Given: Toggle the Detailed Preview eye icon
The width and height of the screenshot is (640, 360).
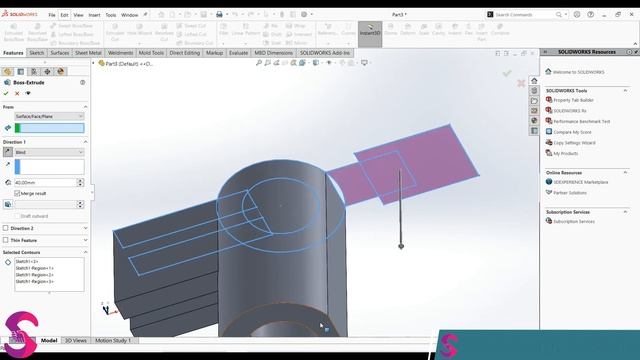Looking at the screenshot, I should [28, 93].
